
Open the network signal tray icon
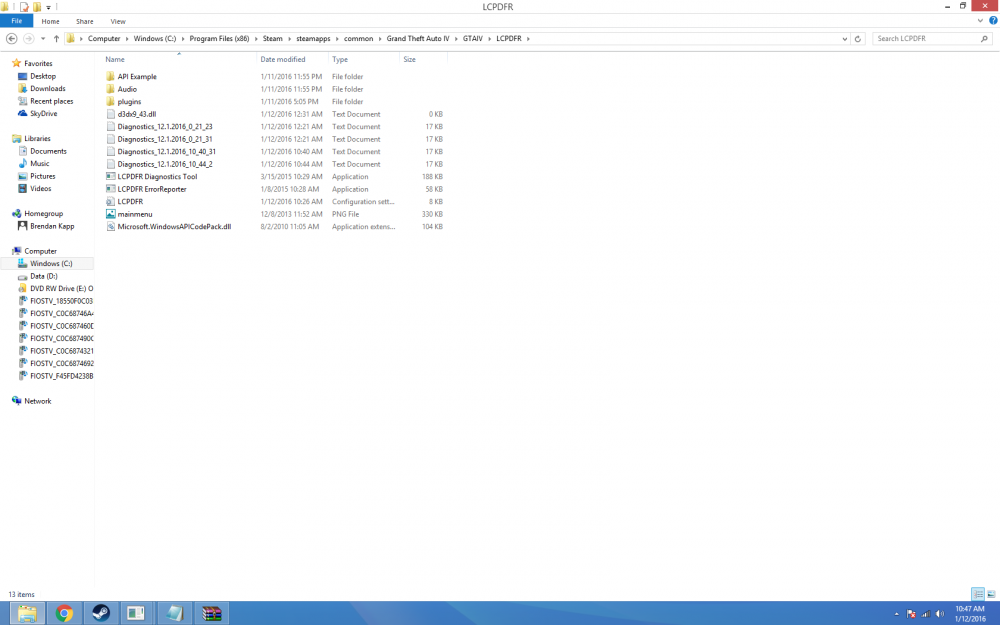coord(926,614)
